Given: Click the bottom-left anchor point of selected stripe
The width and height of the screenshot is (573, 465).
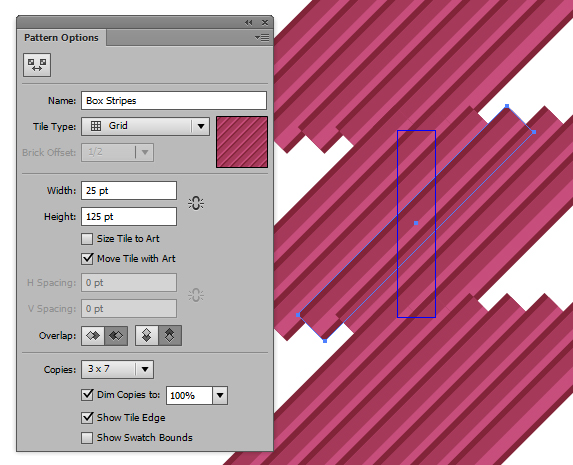Looking at the screenshot, I should pos(298,315).
